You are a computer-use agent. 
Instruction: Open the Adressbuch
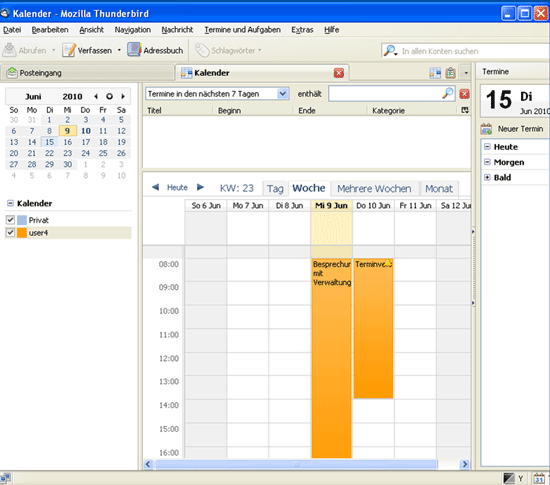pyautogui.click(x=155, y=50)
